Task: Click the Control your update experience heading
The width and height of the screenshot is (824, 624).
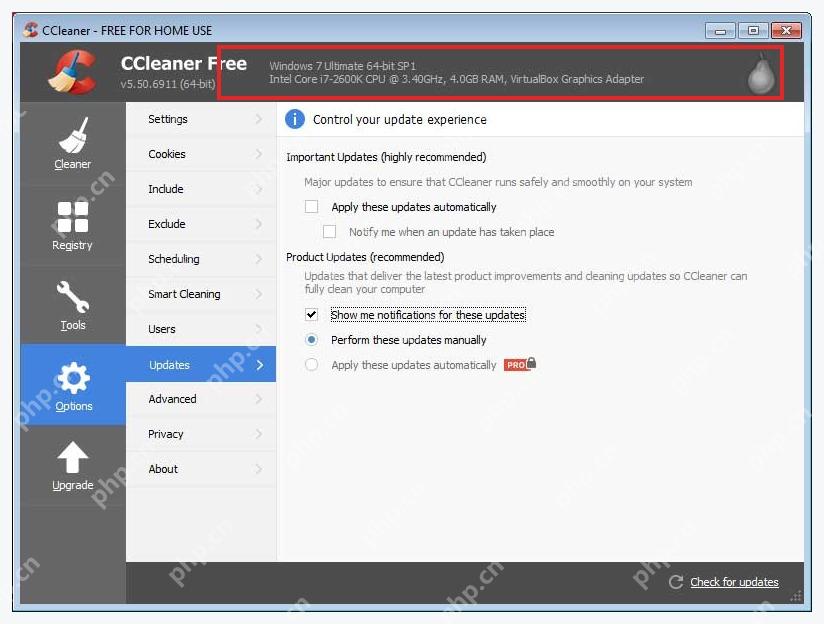Action: [x=399, y=120]
